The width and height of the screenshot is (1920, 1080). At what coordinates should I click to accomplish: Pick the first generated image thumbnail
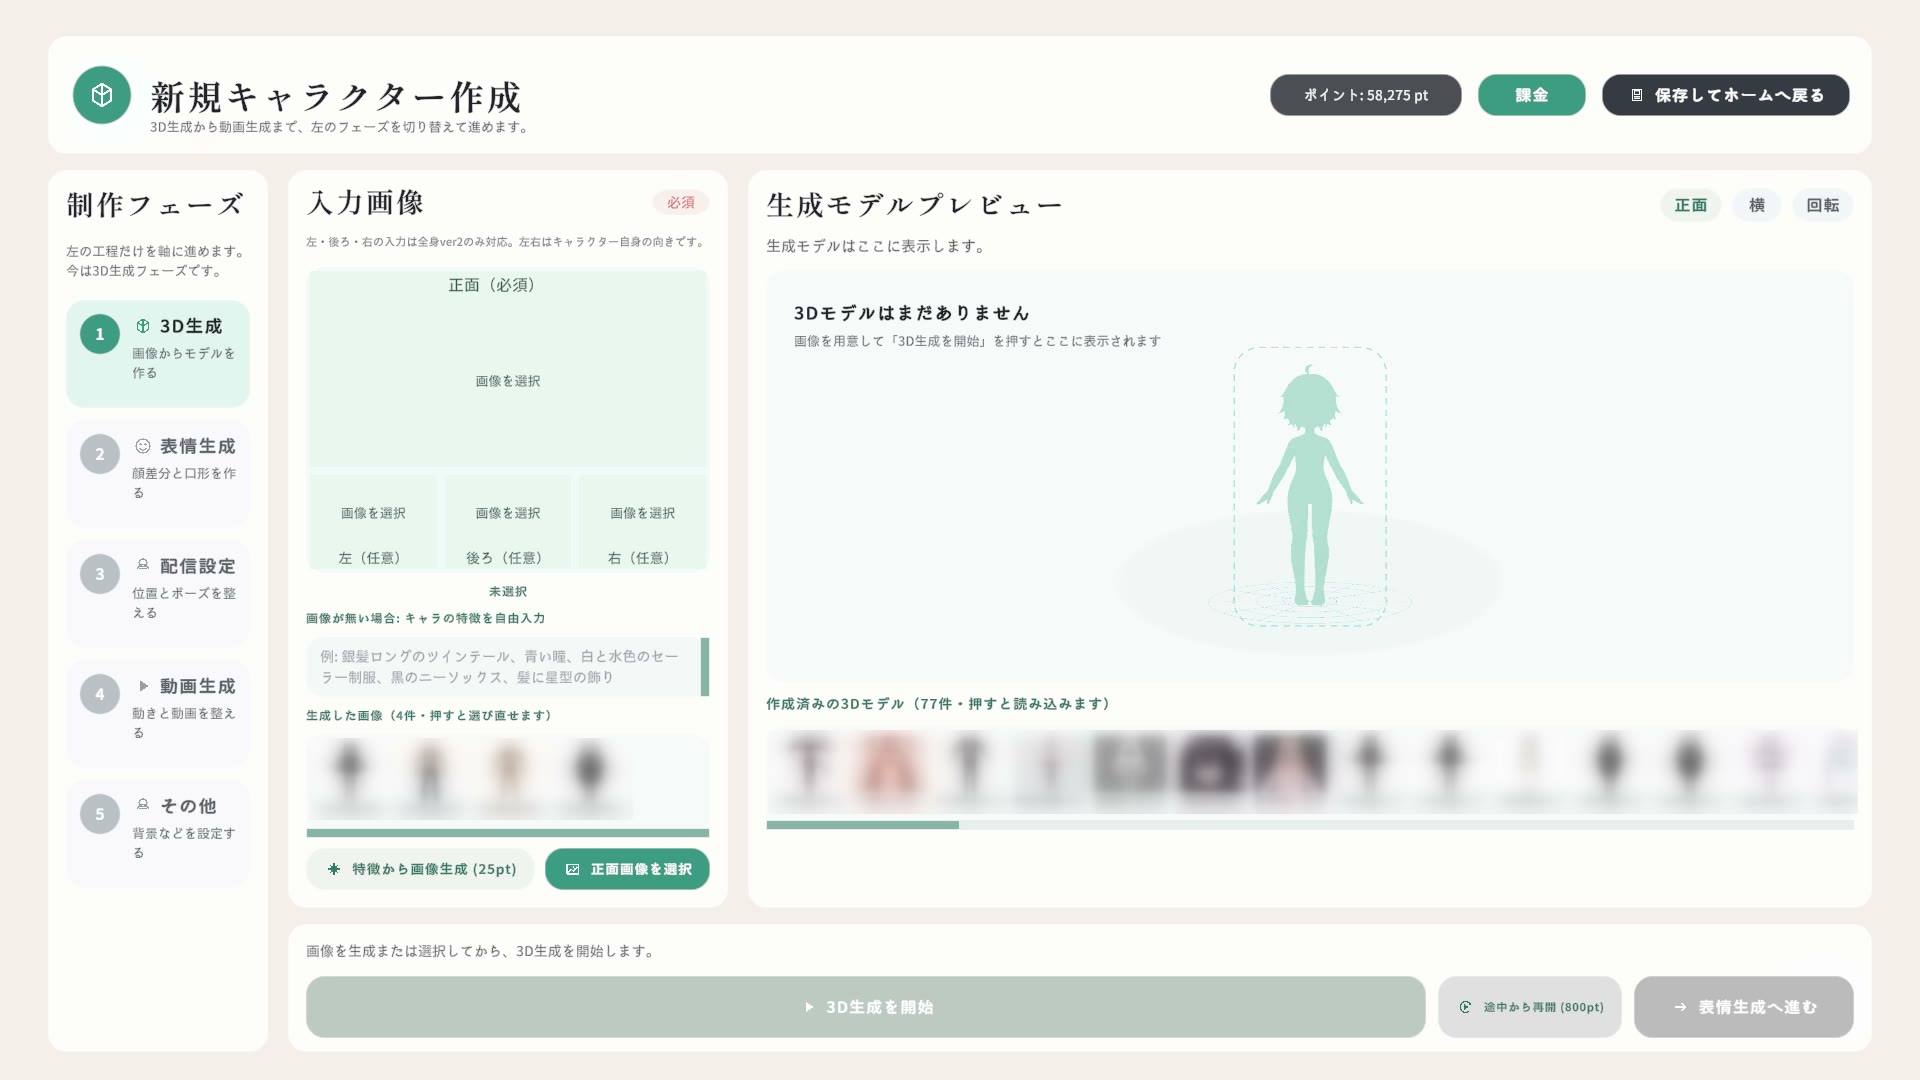click(x=350, y=777)
